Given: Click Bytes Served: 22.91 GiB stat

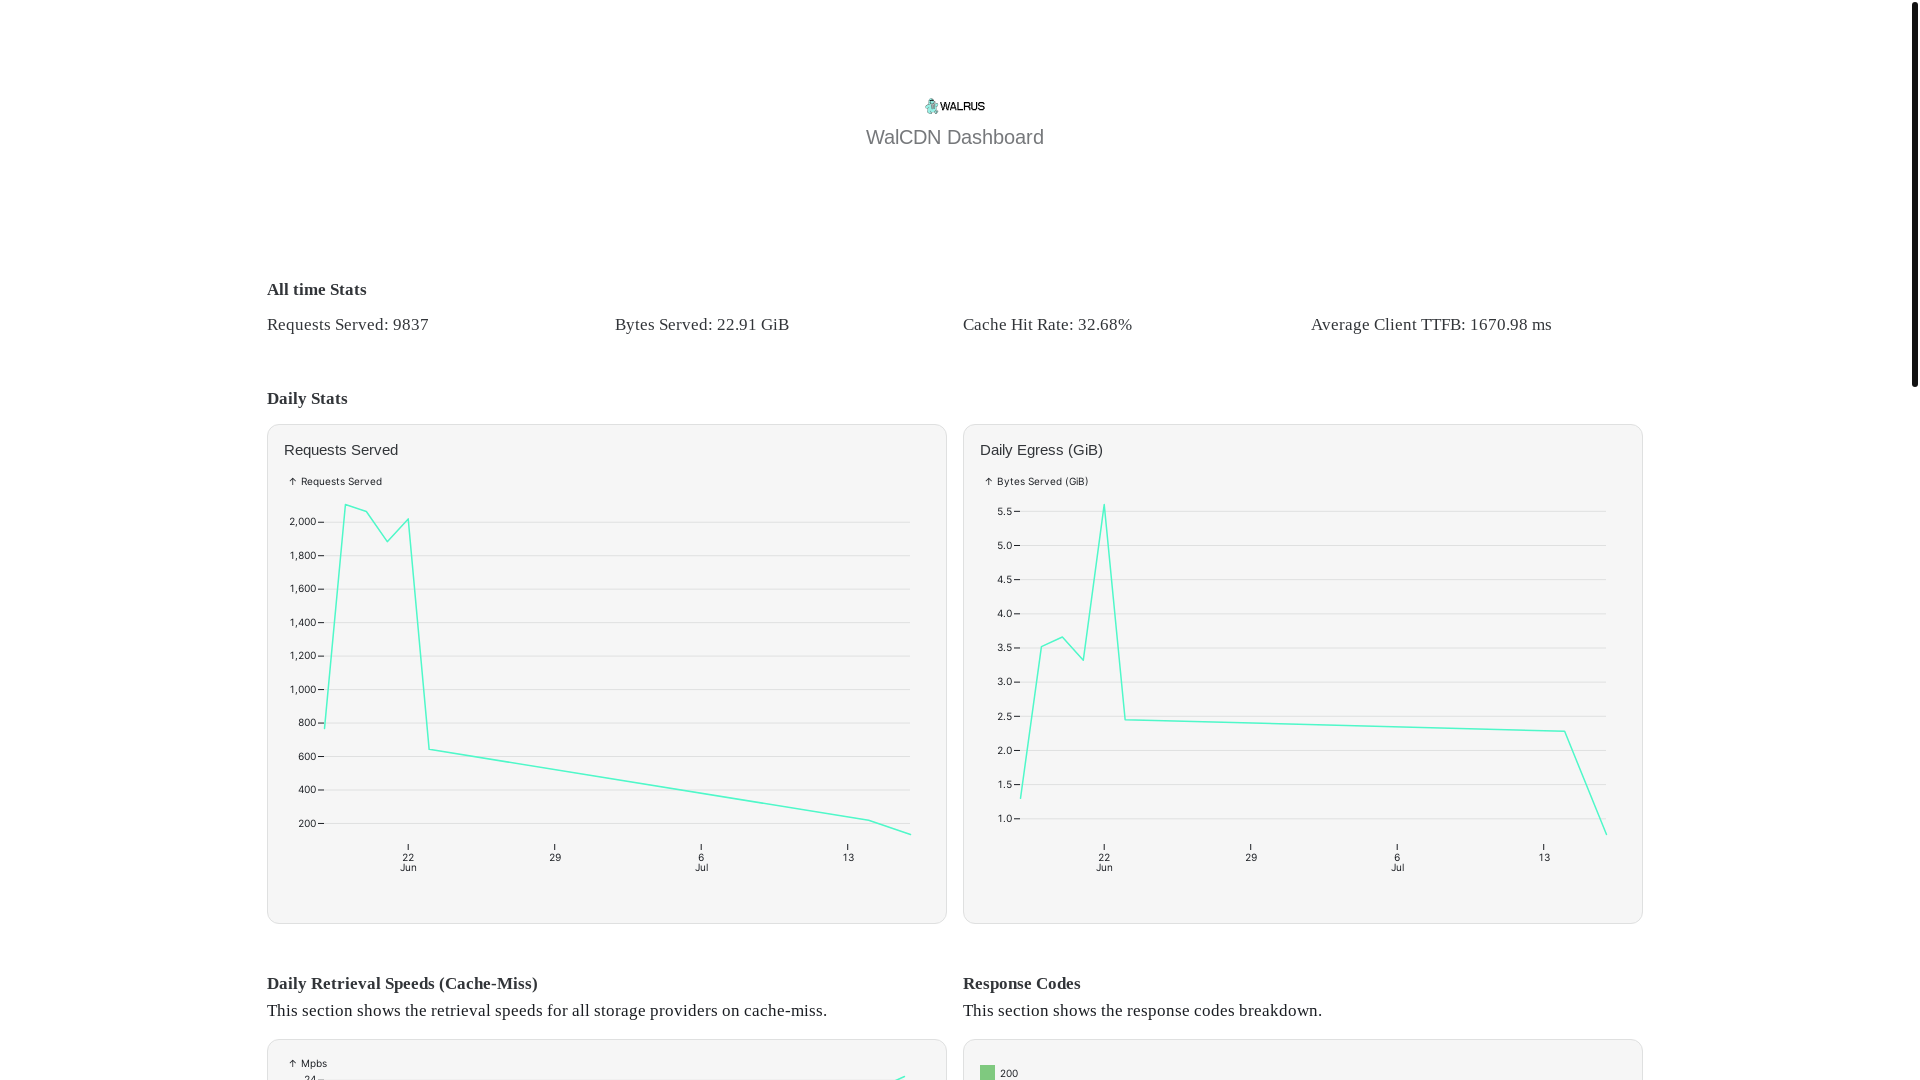Looking at the screenshot, I should [x=701, y=325].
